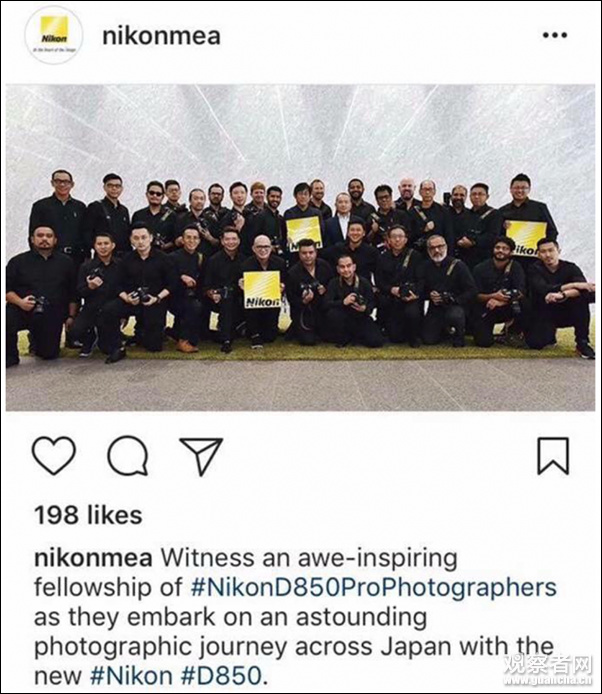The width and height of the screenshot is (602, 694).
Task: Click the yellow Nikon sign in front row
Action: tap(262, 289)
